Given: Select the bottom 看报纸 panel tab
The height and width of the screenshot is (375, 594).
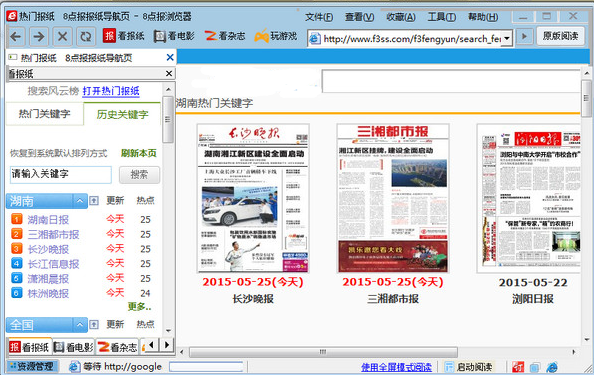Looking at the screenshot, I should (x=30, y=347).
